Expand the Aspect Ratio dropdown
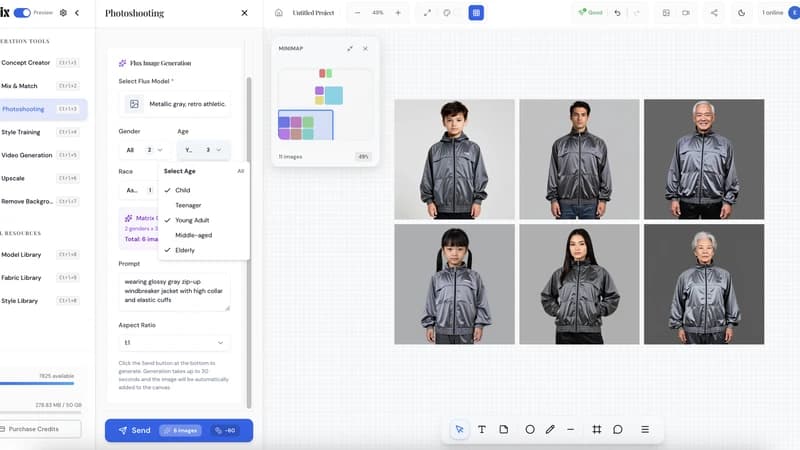 [174, 342]
